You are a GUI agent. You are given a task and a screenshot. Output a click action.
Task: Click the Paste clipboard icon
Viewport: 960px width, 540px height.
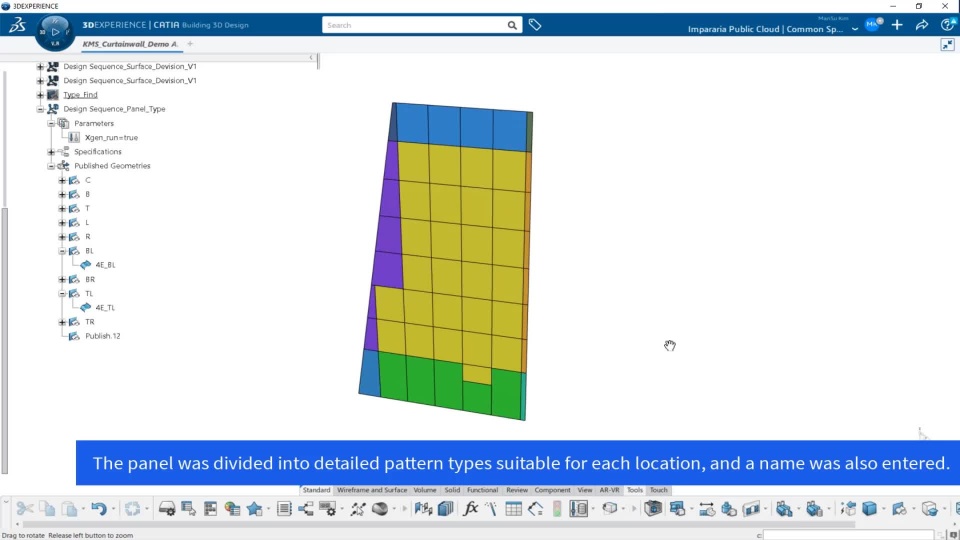[70, 508]
